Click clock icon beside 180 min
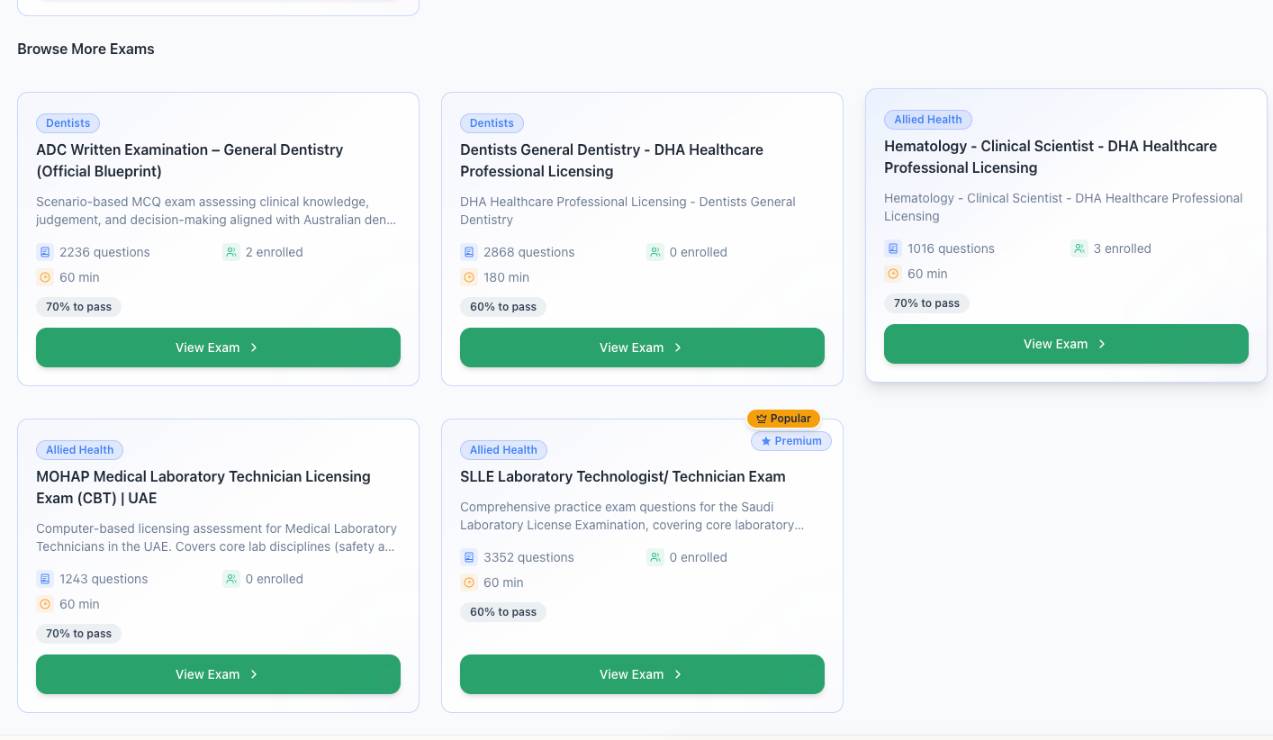Image resolution: width=1273 pixels, height=740 pixels. [469, 277]
